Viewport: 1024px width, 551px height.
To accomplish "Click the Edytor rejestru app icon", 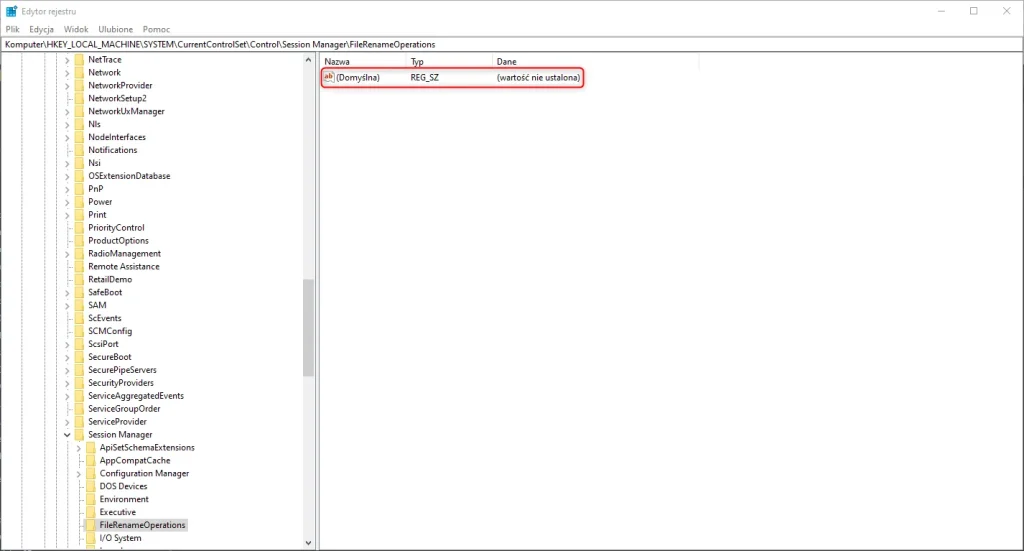I will [x=11, y=11].
